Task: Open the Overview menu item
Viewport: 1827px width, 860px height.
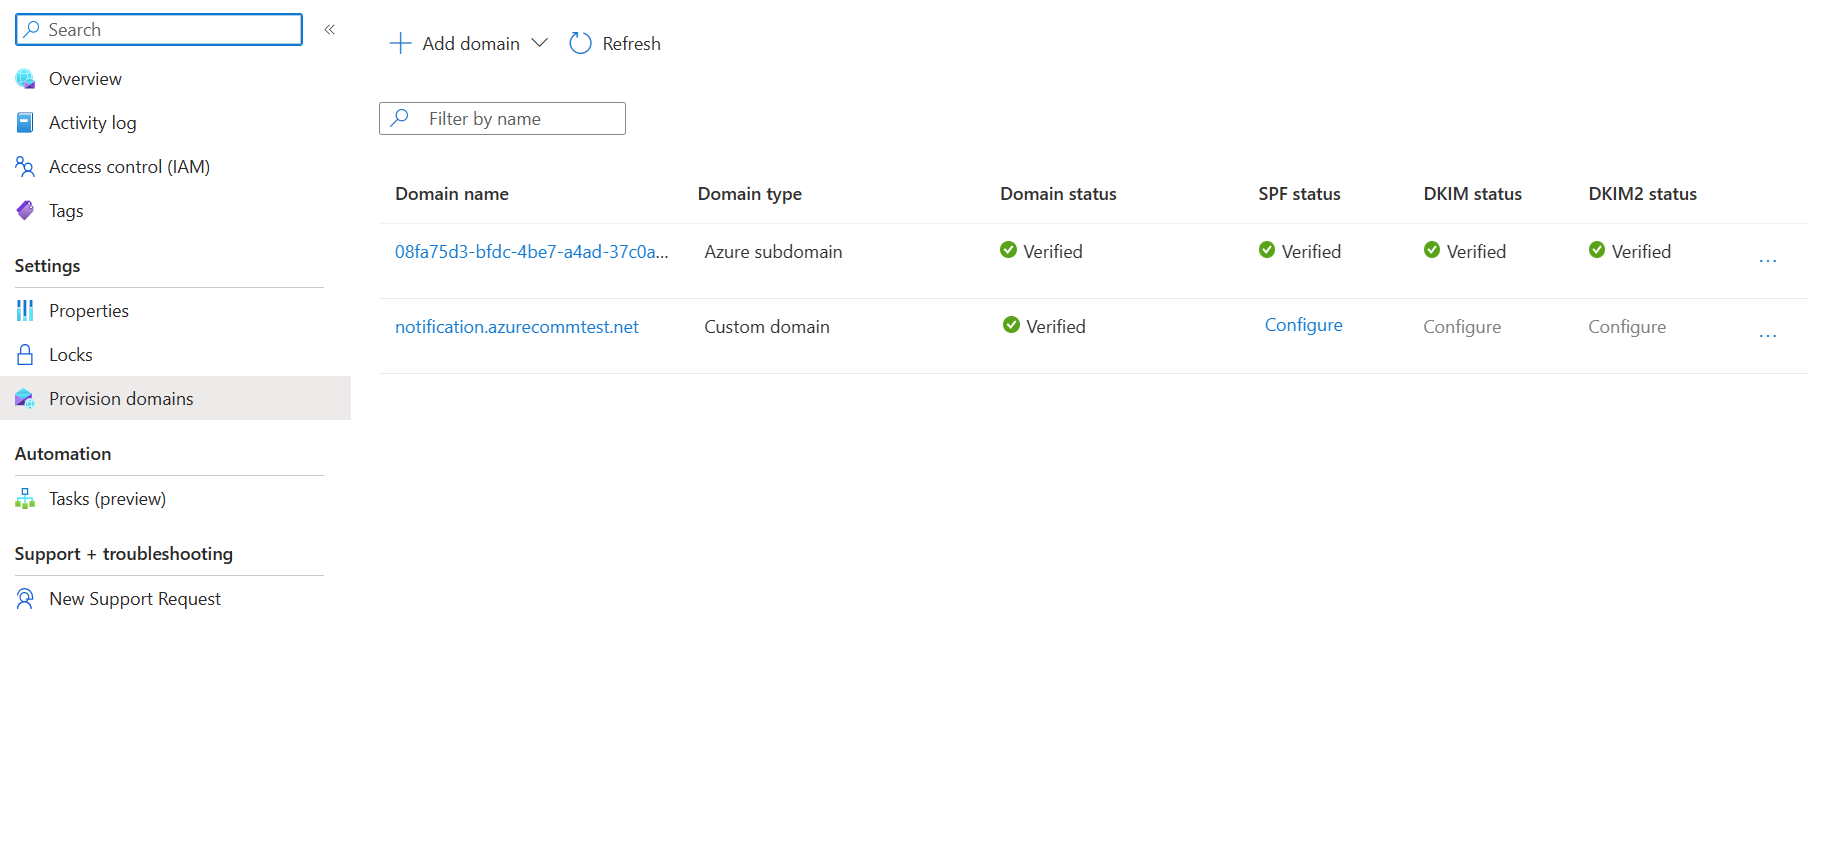Action: (x=175, y=79)
